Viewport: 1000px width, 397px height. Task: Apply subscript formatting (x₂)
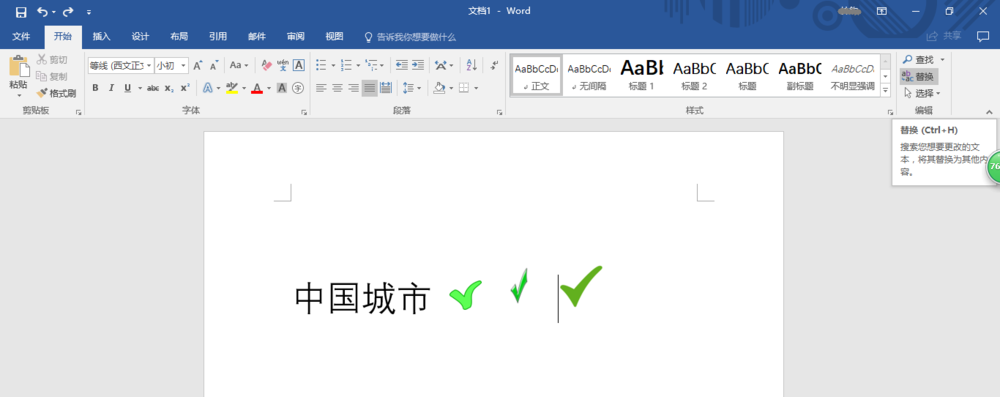click(x=168, y=88)
